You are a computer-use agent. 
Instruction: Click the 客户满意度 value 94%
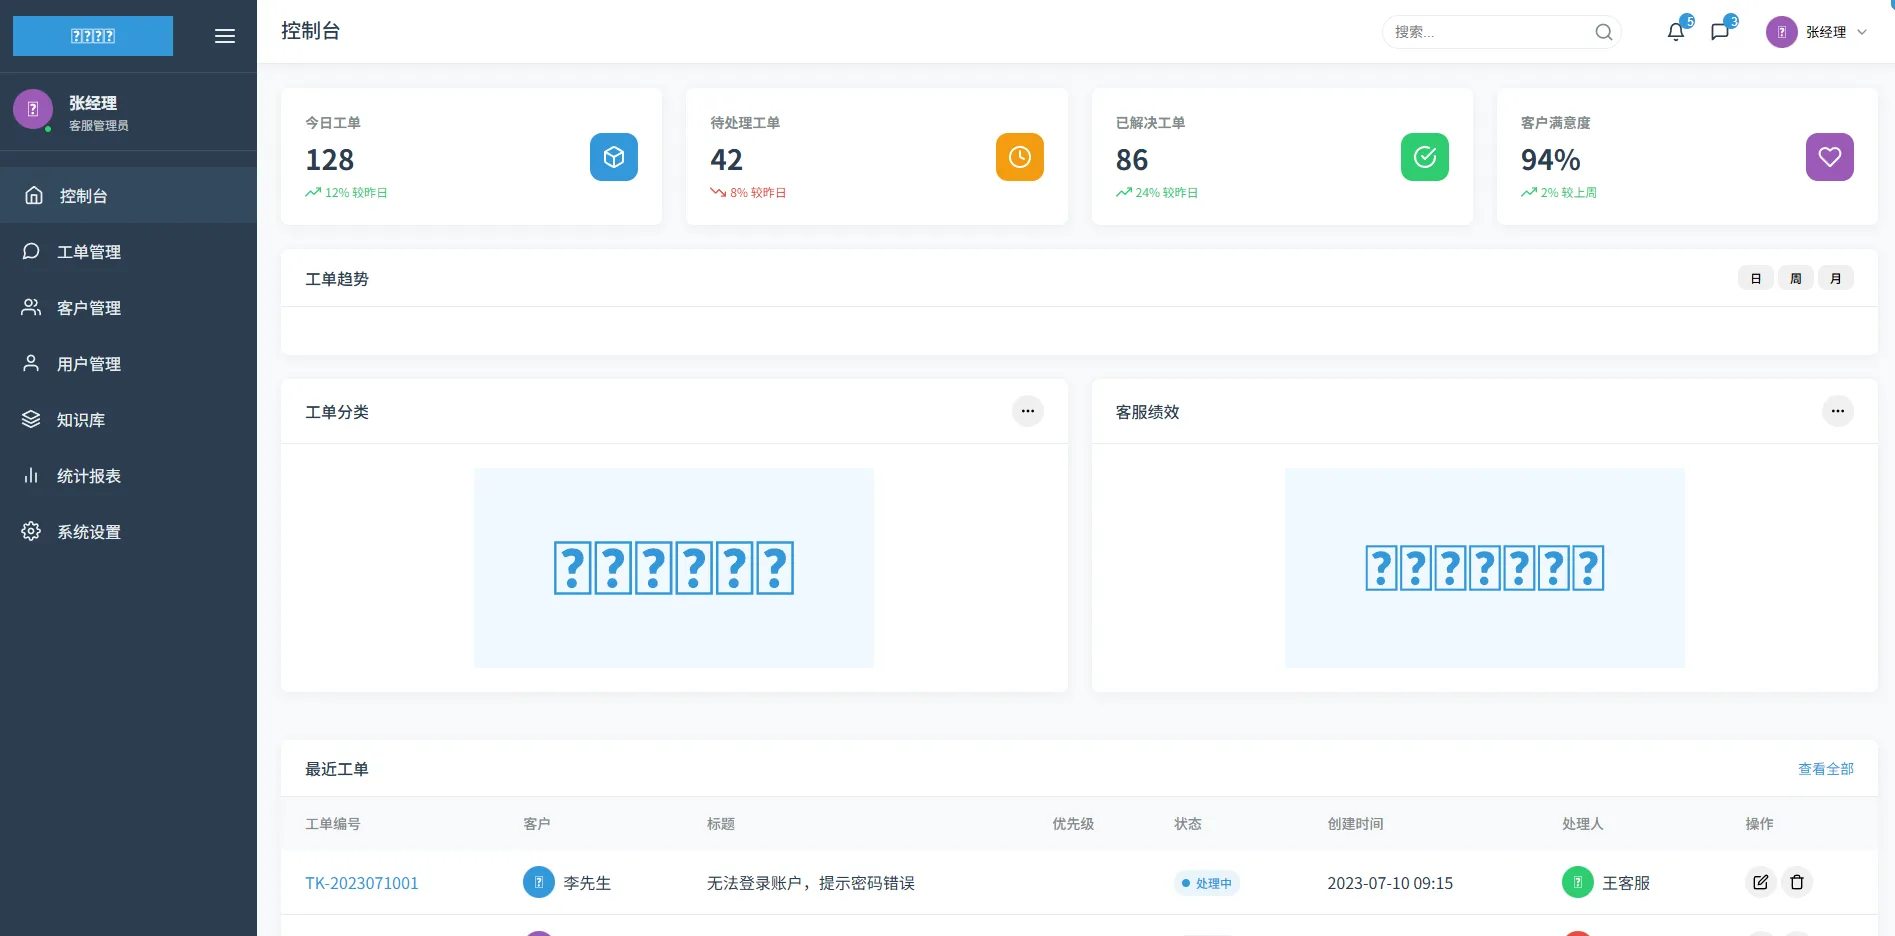[x=1551, y=160]
